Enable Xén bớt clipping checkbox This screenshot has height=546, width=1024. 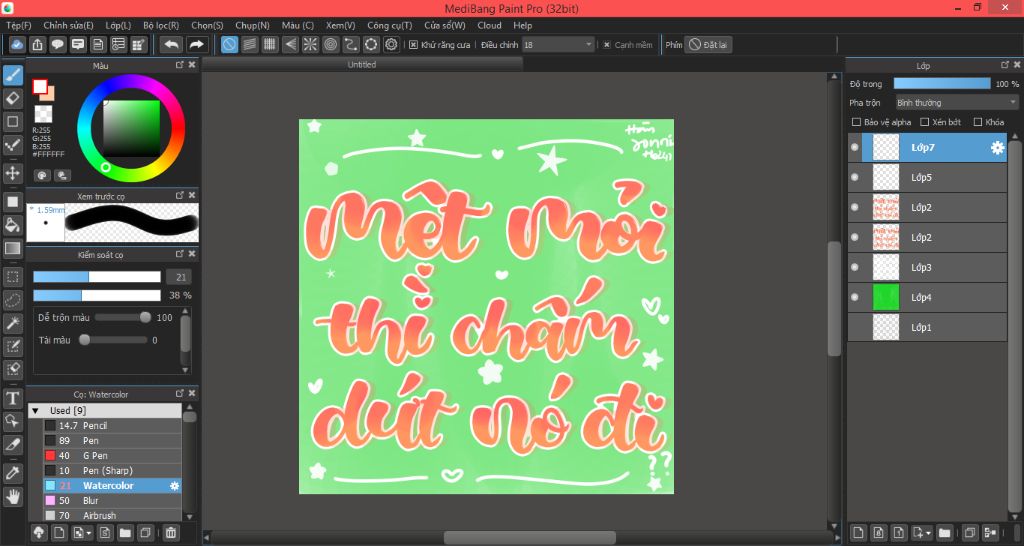coord(924,122)
